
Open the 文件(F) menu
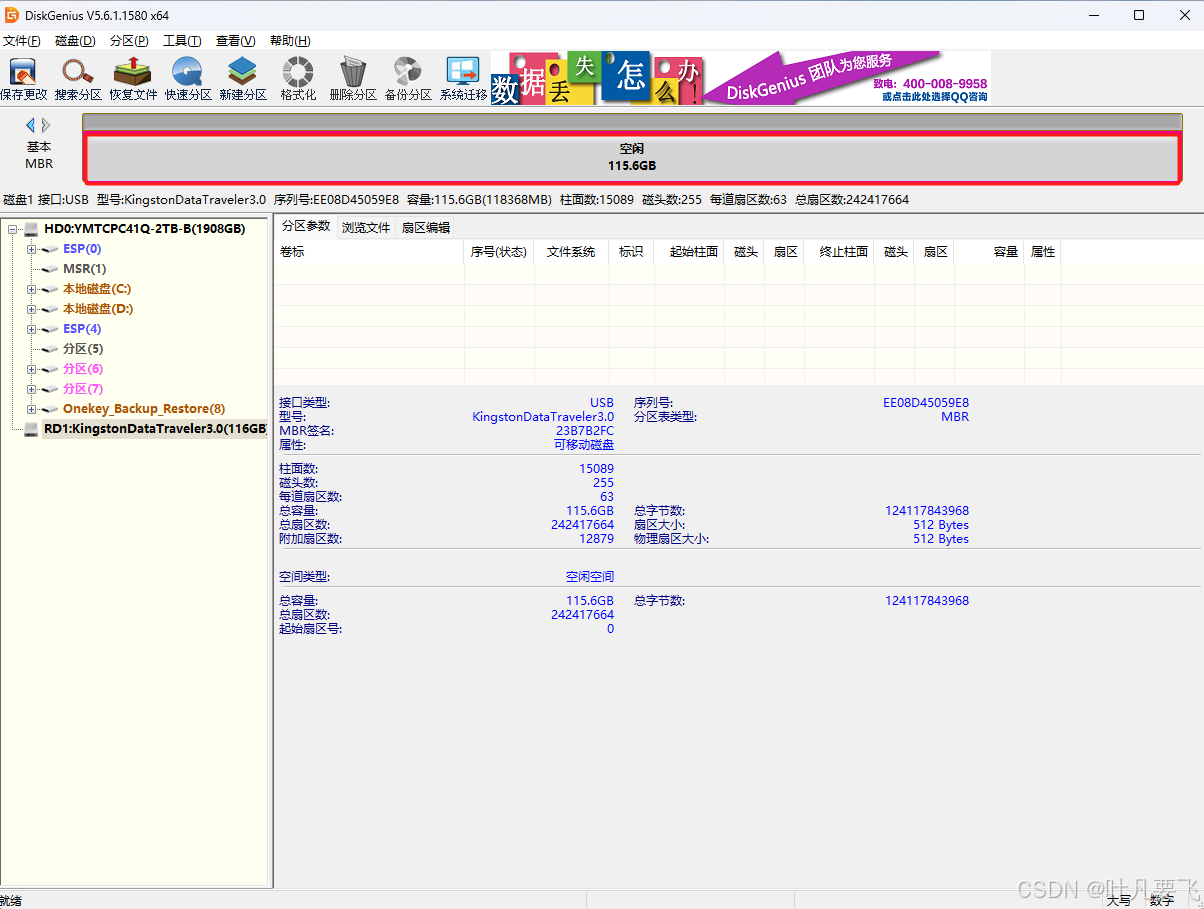tap(22, 41)
